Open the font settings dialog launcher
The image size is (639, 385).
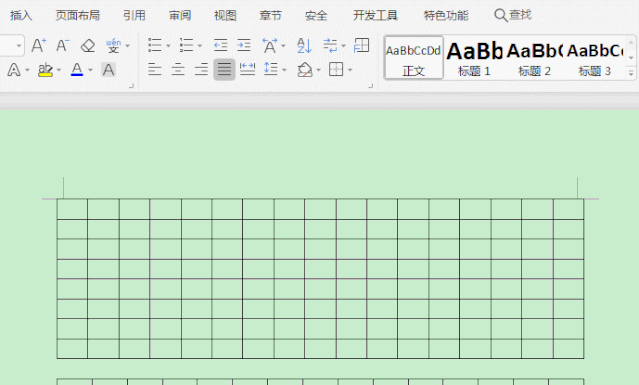pos(131,86)
